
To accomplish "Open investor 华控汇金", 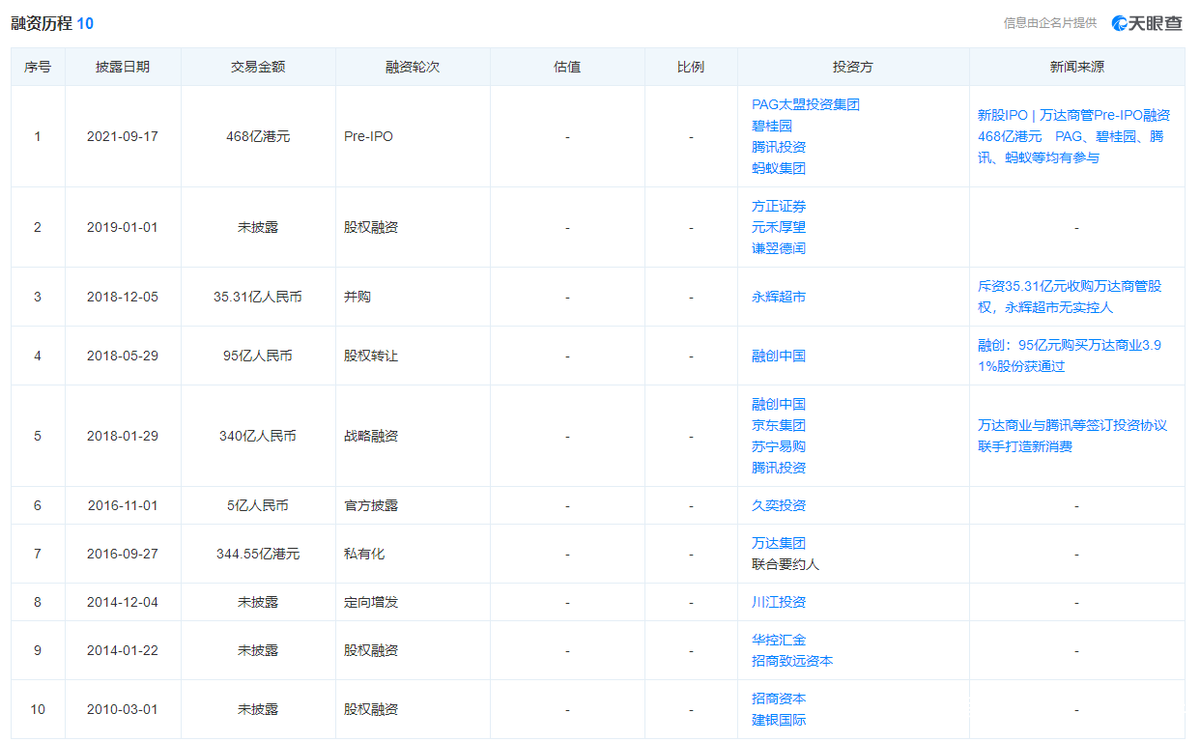I will 779,640.
